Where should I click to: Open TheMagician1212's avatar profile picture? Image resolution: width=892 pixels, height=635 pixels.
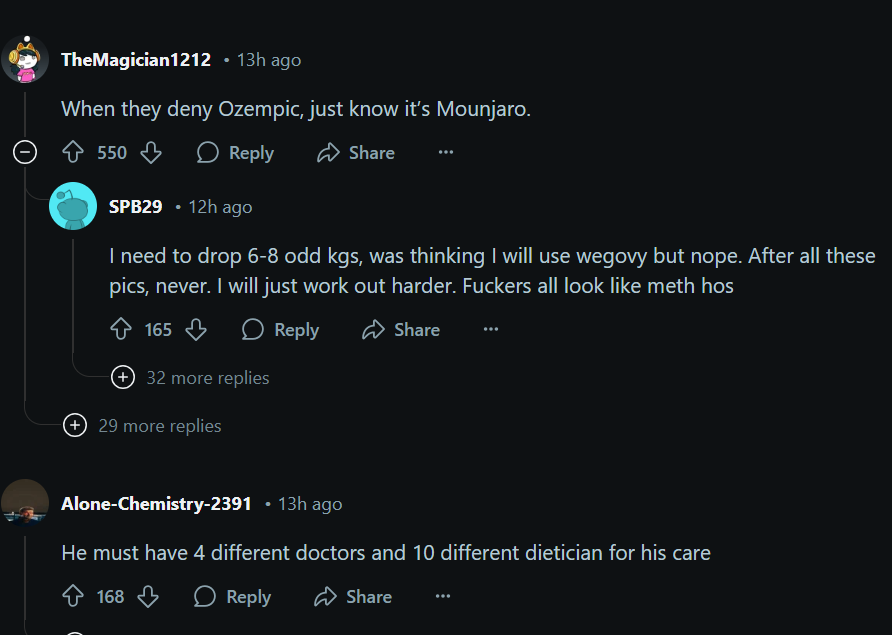click(x=25, y=61)
